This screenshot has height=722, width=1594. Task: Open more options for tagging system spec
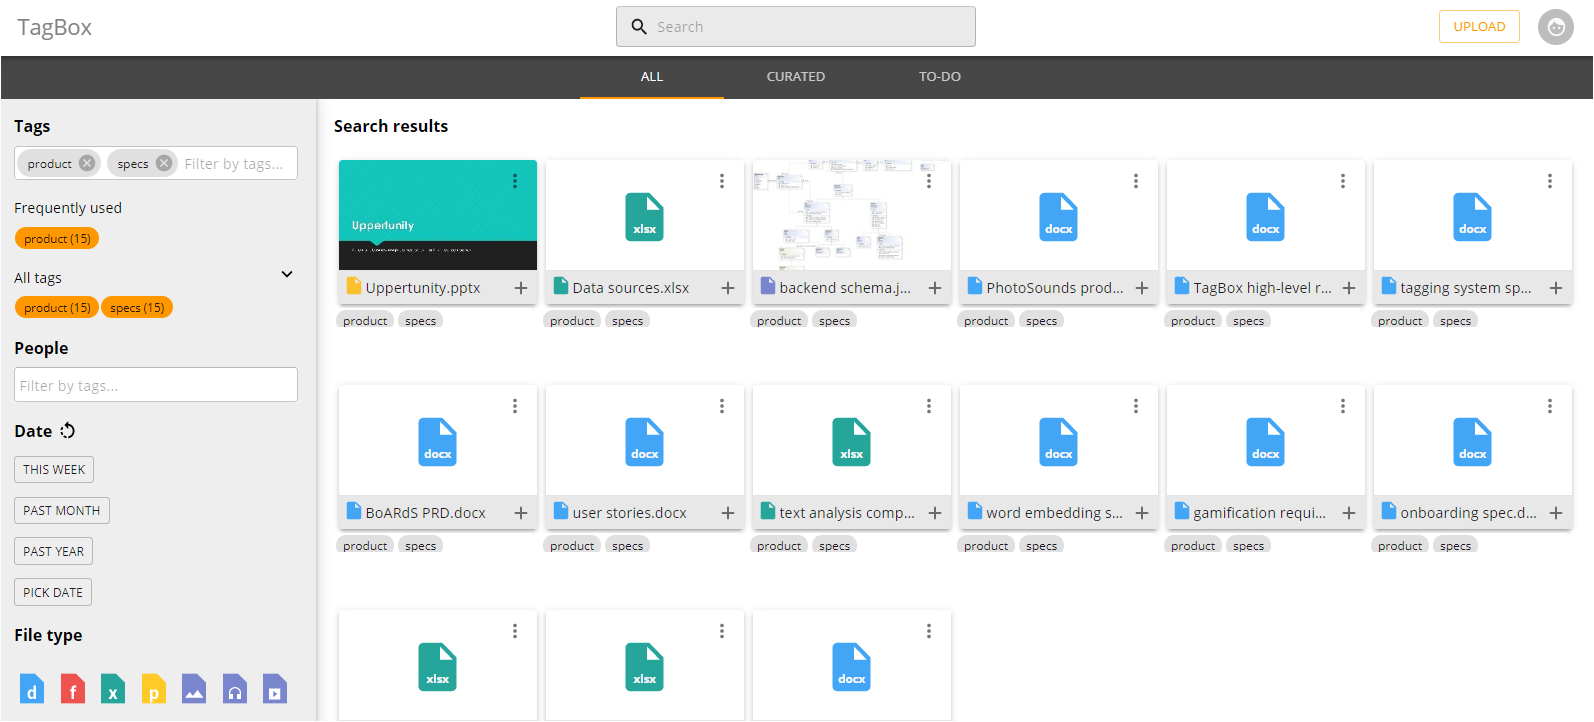tap(1550, 181)
